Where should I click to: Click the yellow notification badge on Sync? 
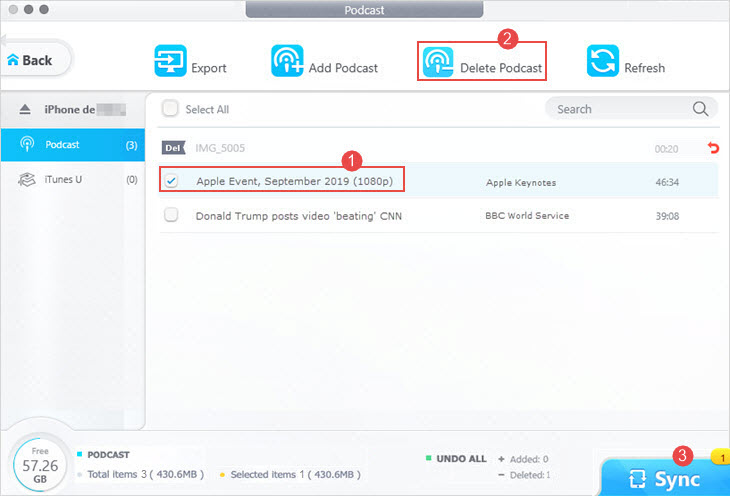pos(718,456)
